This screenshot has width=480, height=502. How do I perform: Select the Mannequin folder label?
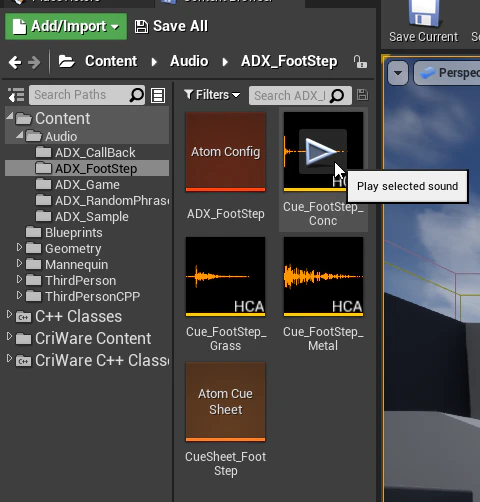[x=76, y=265]
